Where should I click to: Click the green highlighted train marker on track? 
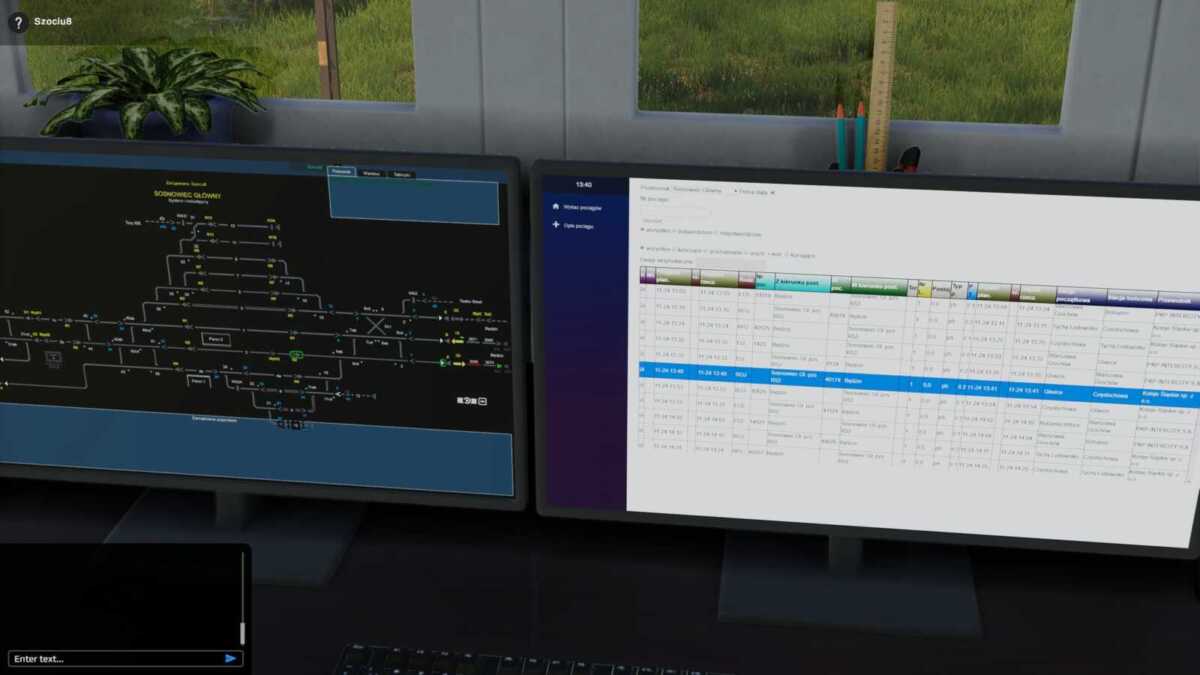[297, 355]
